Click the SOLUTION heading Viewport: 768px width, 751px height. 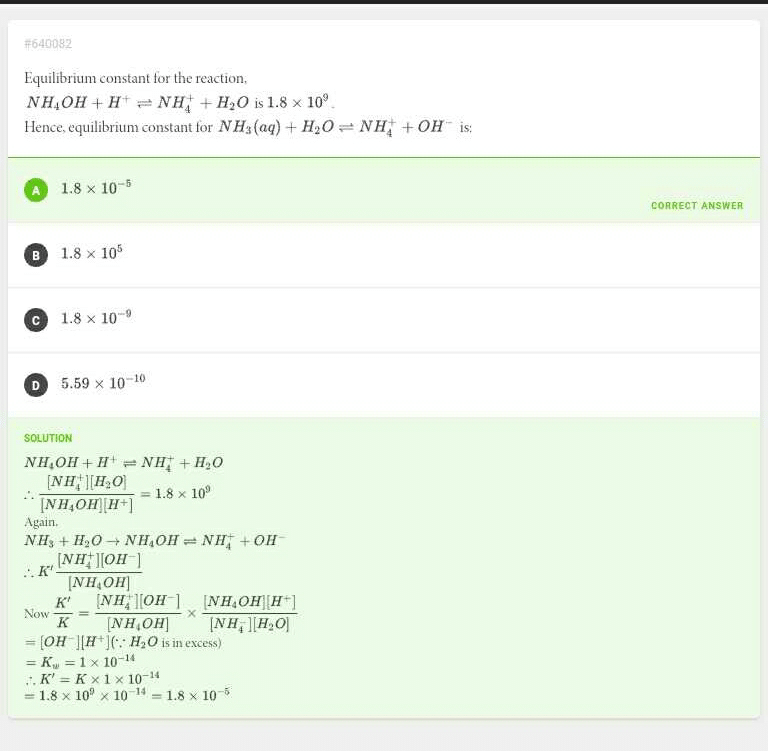(x=48, y=438)
